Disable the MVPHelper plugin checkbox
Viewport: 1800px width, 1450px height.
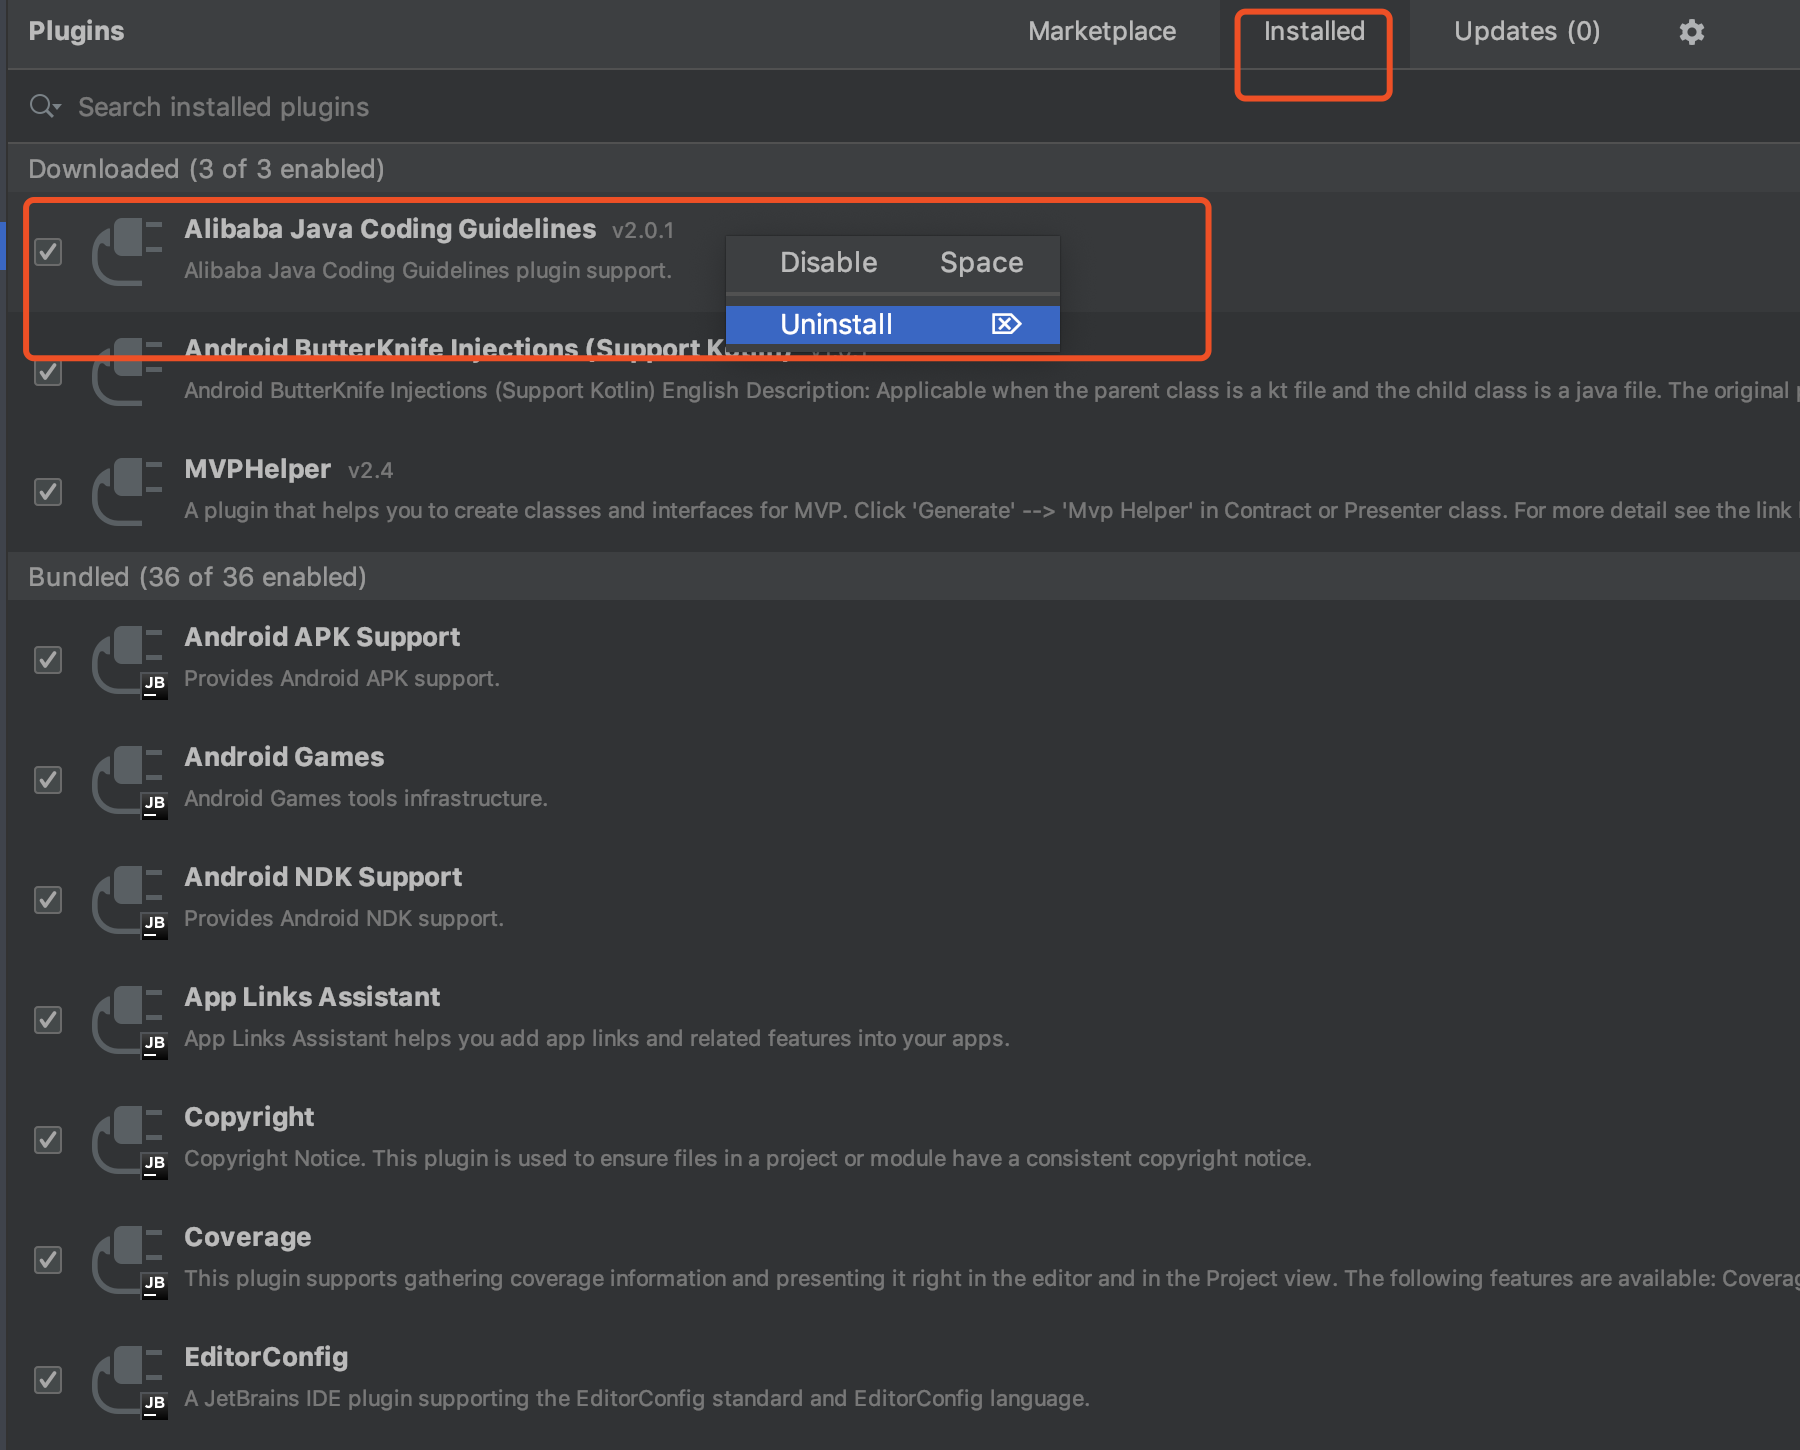[x=48, y=491]
